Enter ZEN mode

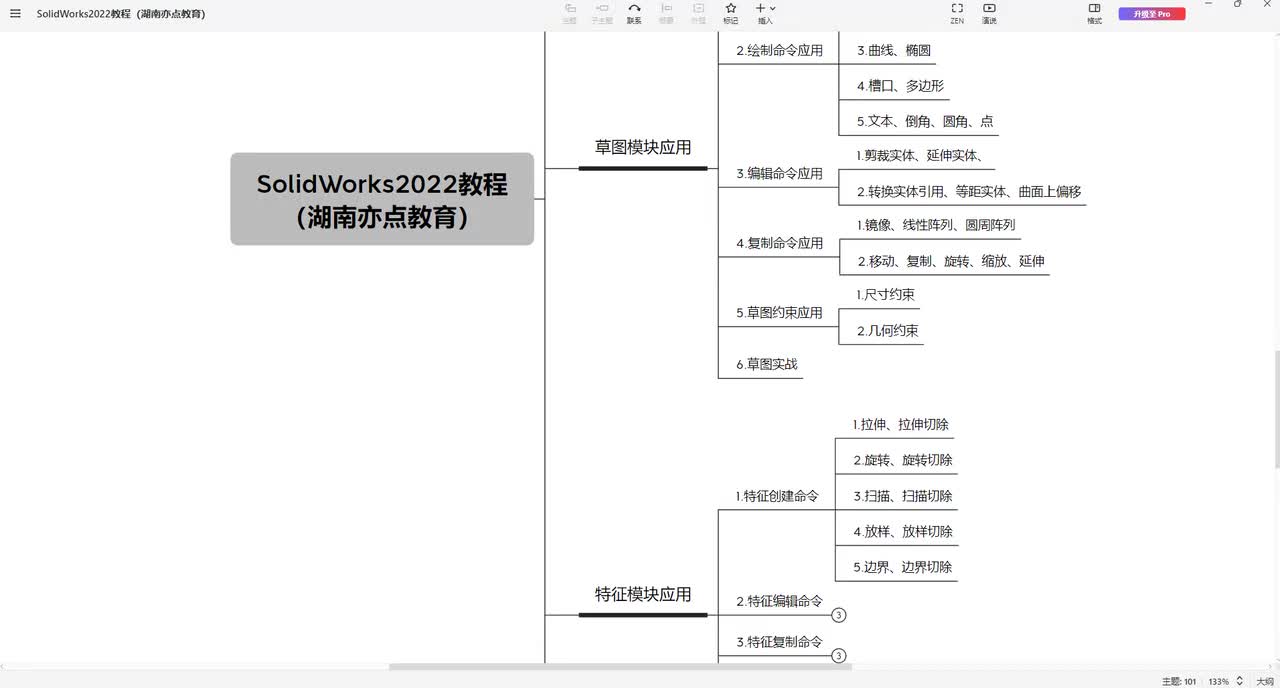(957, 13)
